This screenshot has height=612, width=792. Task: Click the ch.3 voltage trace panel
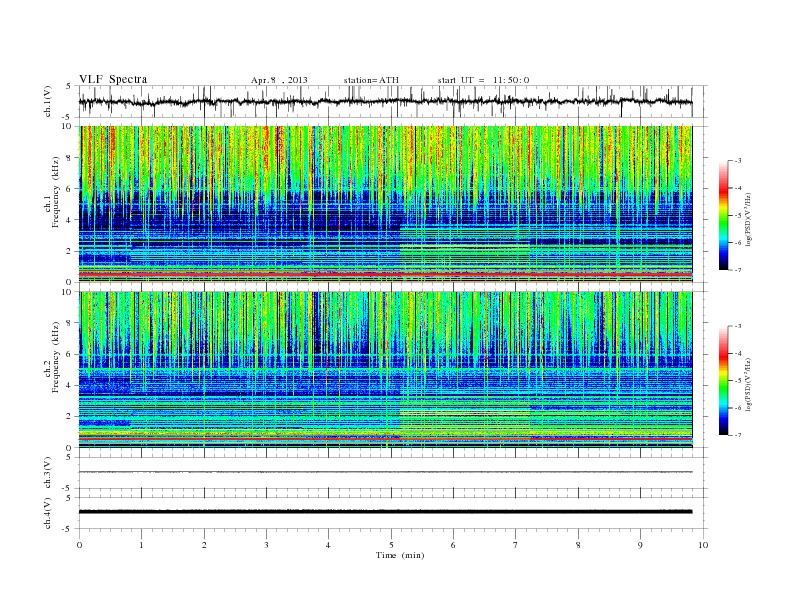tap(393, 473)
